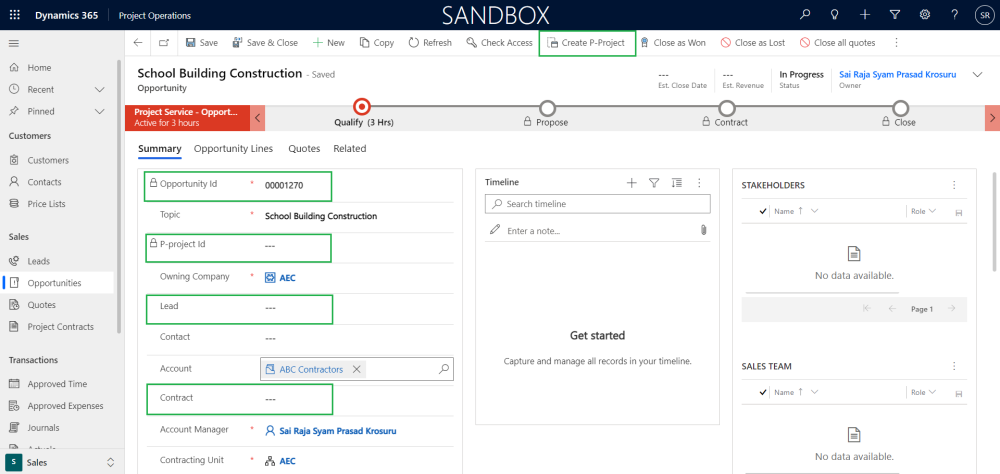The width and height of the screenshot is (1000, 474).
Task: Collapse the hamburger site map menu
Action: [x=13, y=43]
